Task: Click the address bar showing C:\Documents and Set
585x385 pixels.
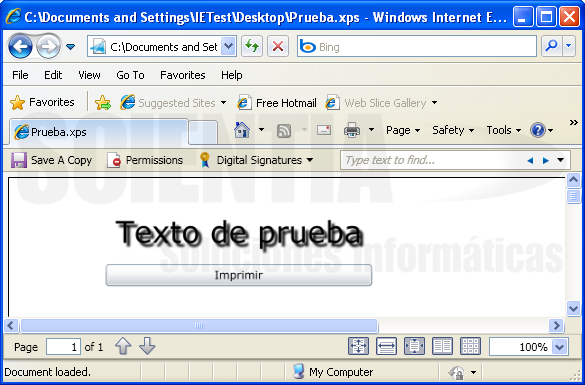Action: [x=154, y=47]
